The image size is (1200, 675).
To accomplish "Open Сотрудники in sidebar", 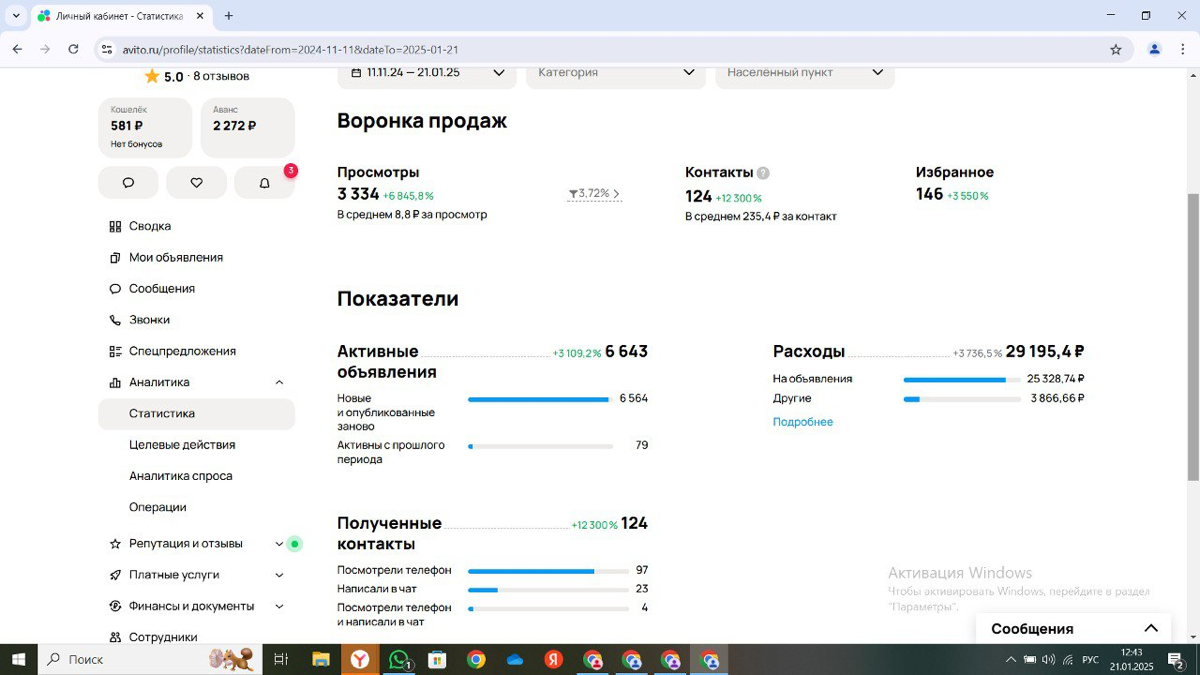I will [x=163, y=637].
